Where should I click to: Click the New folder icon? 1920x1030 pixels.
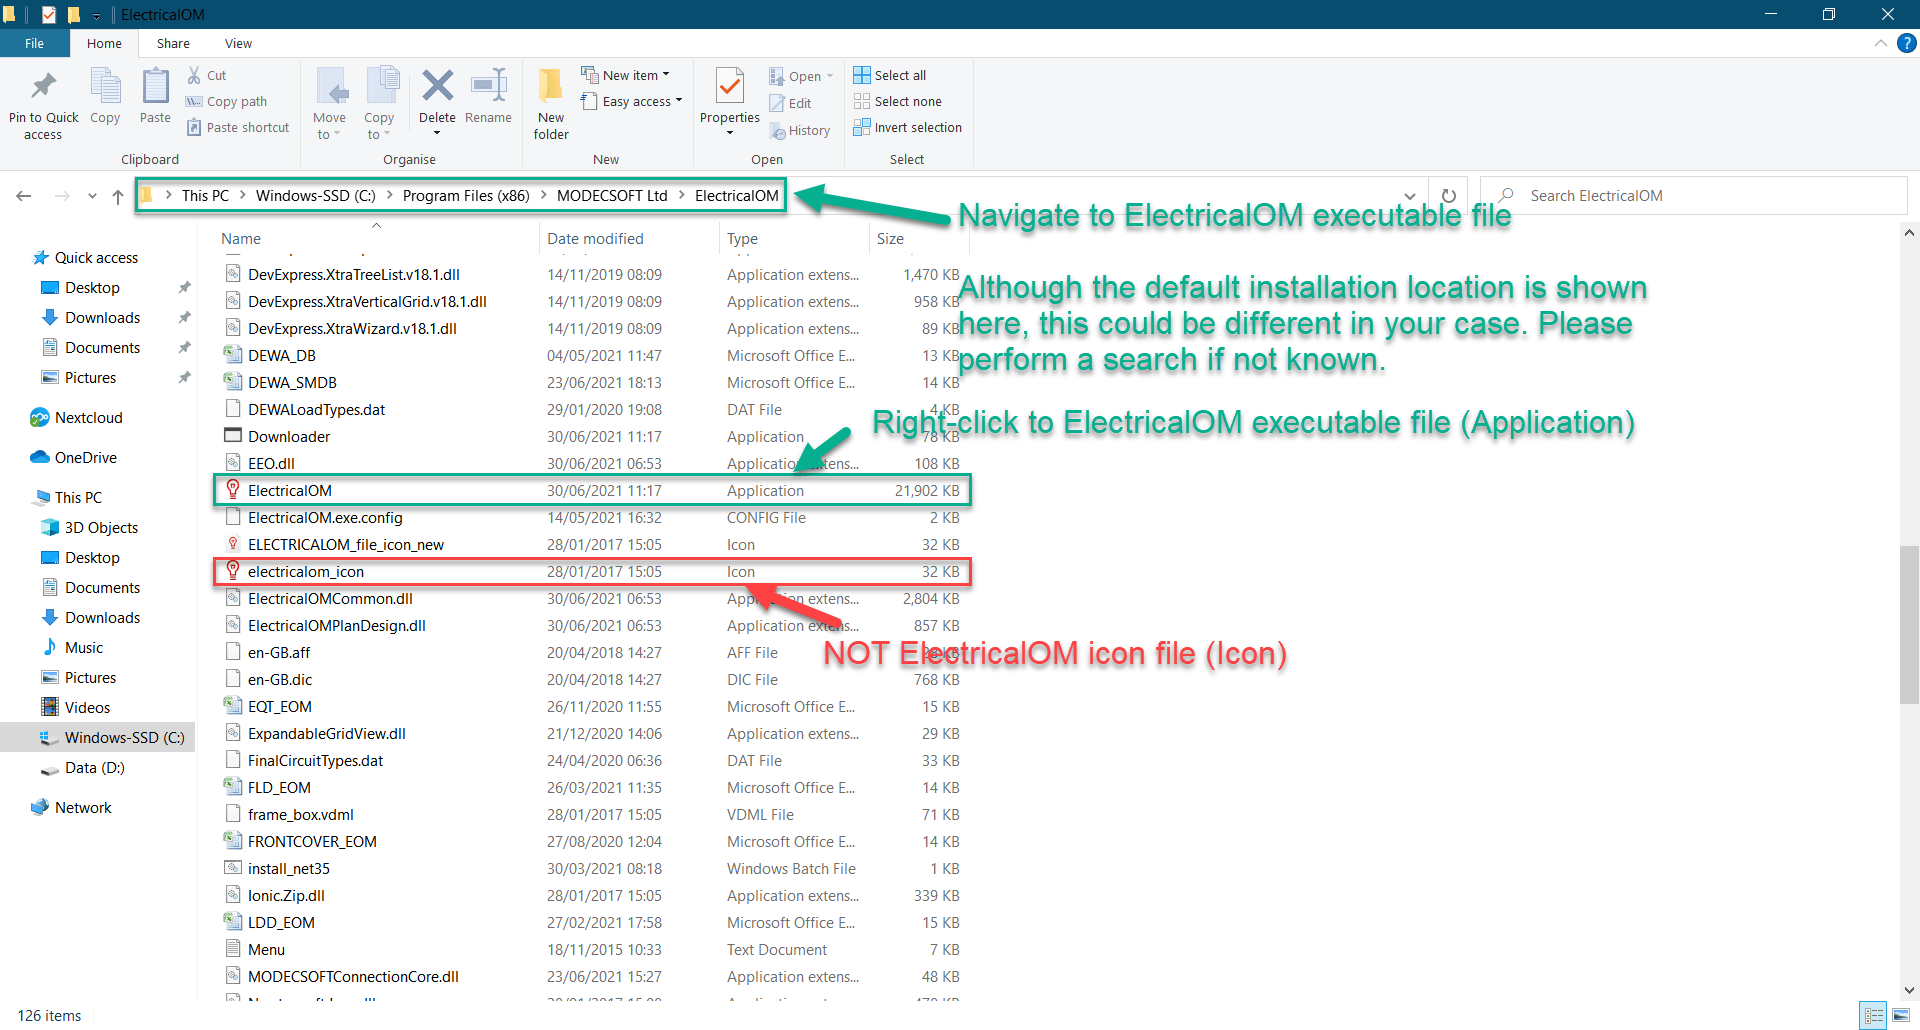click(x=551, y=86)
